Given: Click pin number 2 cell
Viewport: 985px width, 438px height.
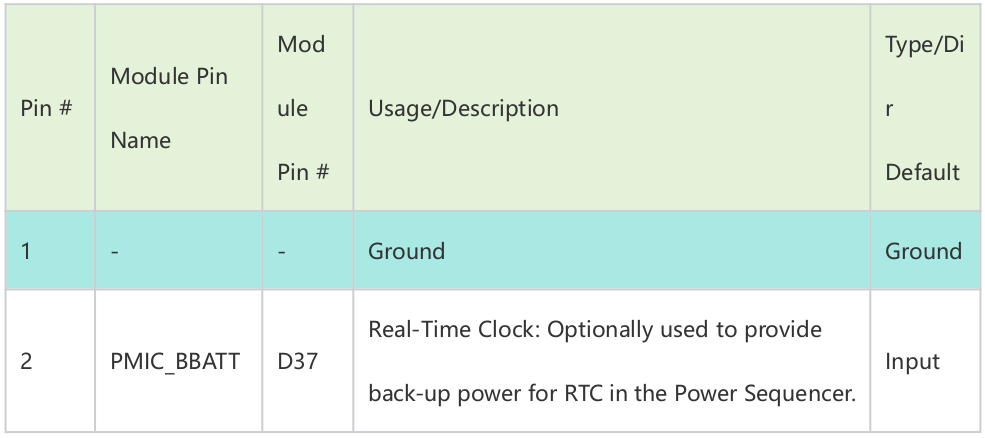Looking at the screenshot, I should [x=26, y=361].
